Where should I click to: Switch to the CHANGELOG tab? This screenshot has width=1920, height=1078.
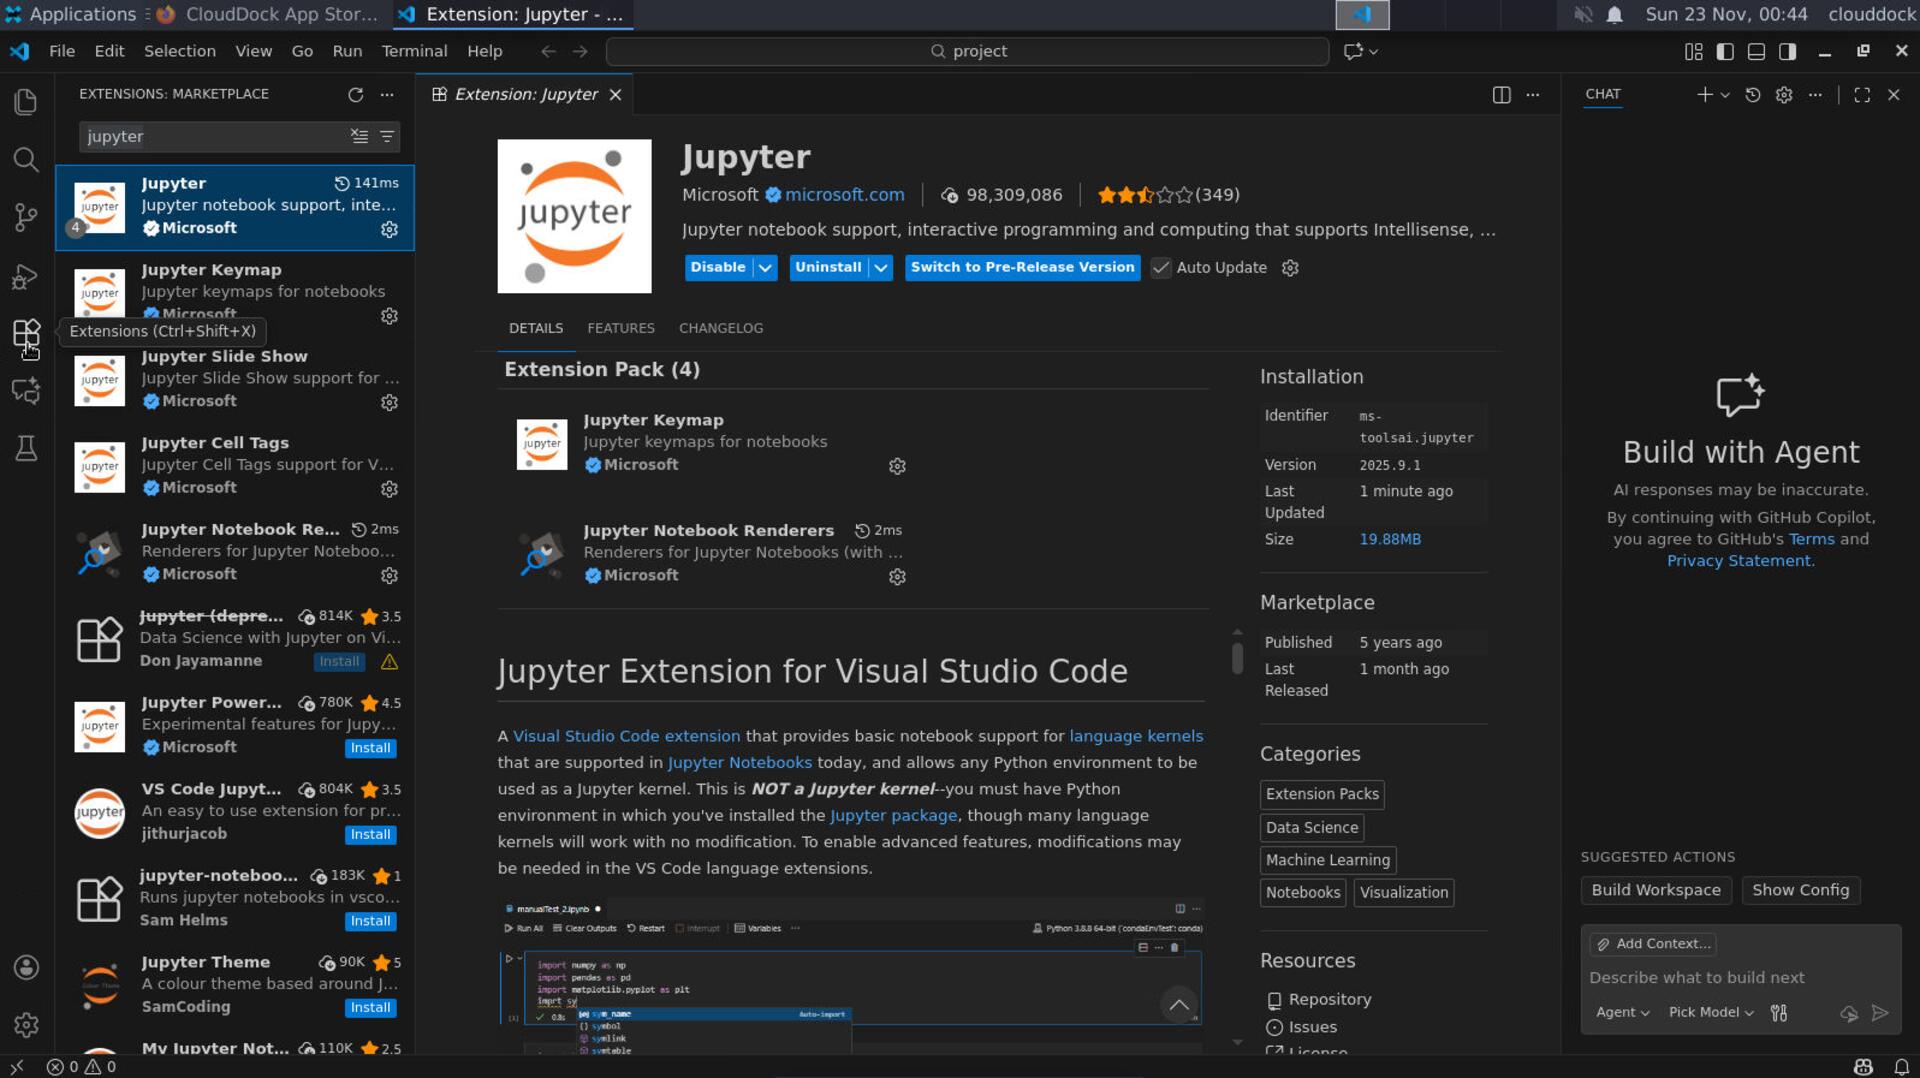pyautogui.click(x=721, y=328)
